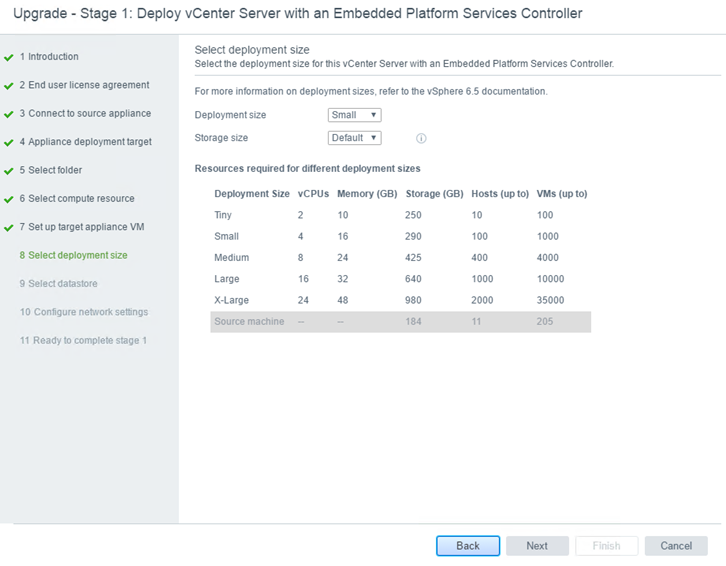Screen dimensions: 726x566
Task: Go to step 3 Connect to source appliance
Action: click(85, 113)
